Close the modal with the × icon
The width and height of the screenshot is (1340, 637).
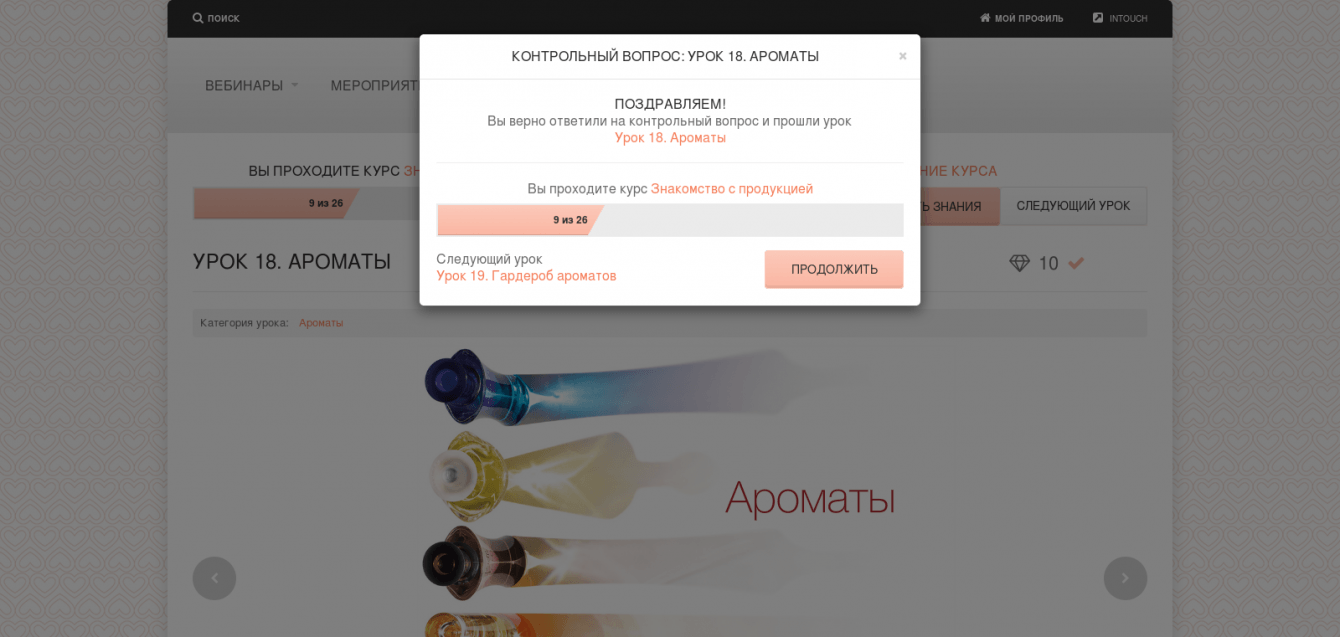point(902,56)
